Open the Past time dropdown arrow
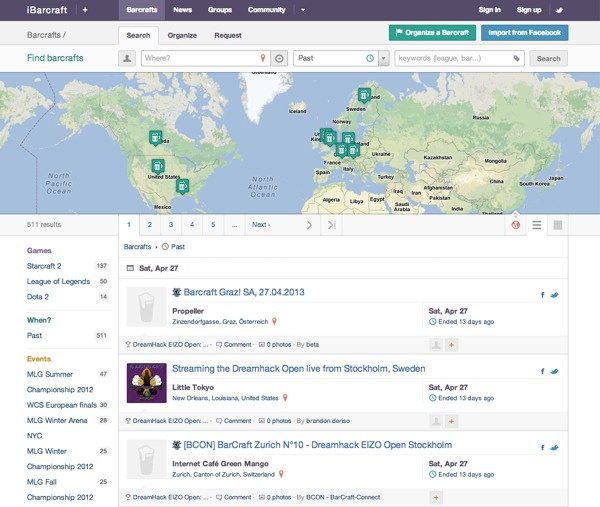This screenshot has width=600, height=507. pyautogui.click(x=383, y=59)
